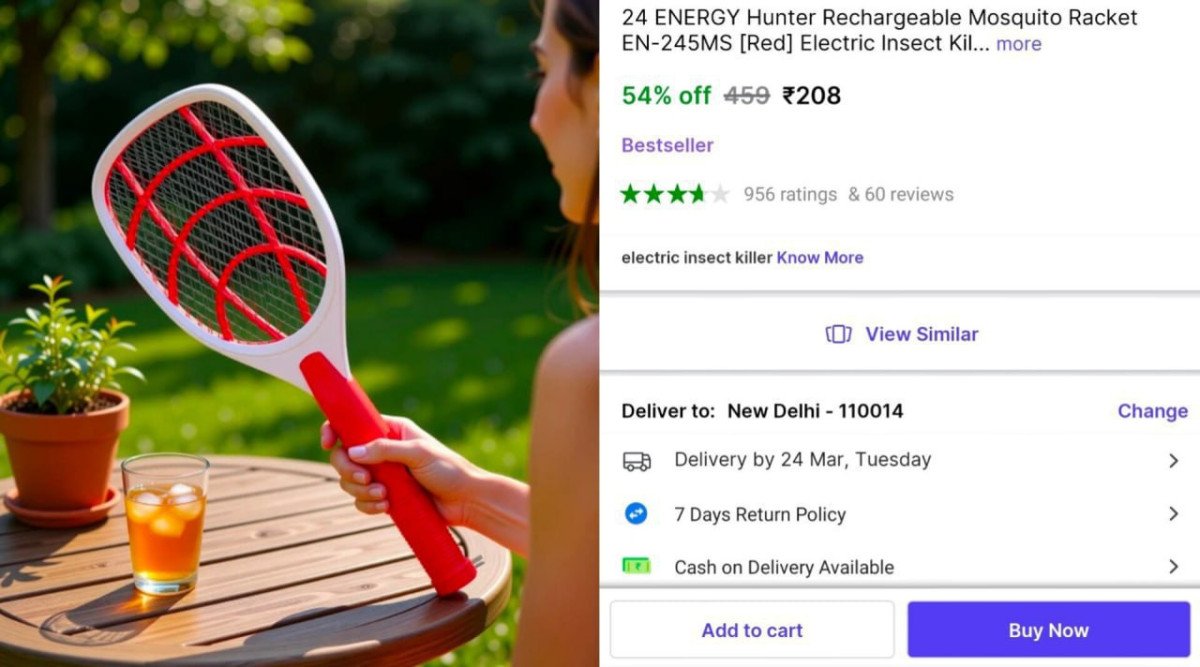Change the delivery address to another pincode
Image resolution: width=1200 pixels, height=667 pixels.
coord(1152,411)
